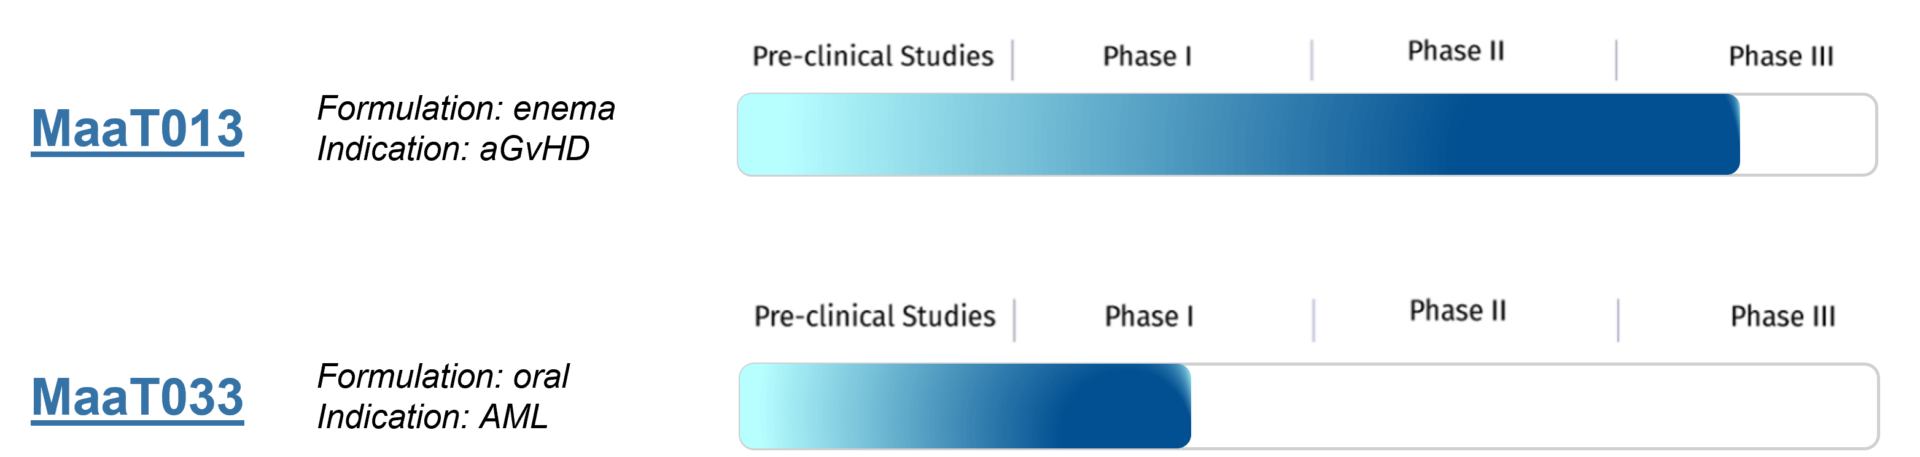Image resolution: width=1920 pixels, height=457 pixels.
Task: Click the 'Formulation: oral' text
Action: pos(443,376)
